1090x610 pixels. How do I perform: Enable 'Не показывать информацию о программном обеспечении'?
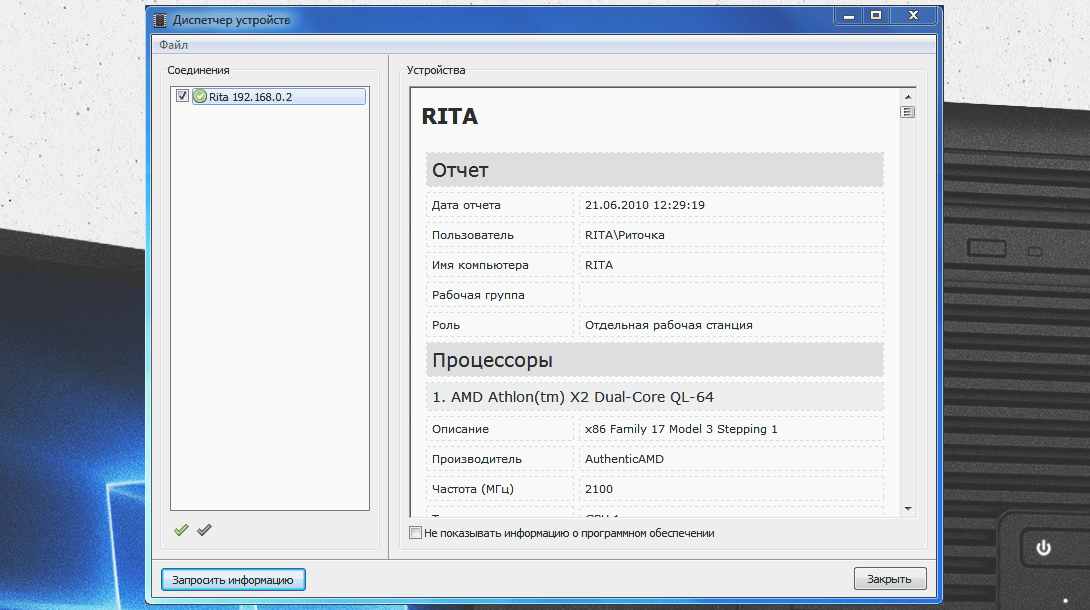(416, 534)
